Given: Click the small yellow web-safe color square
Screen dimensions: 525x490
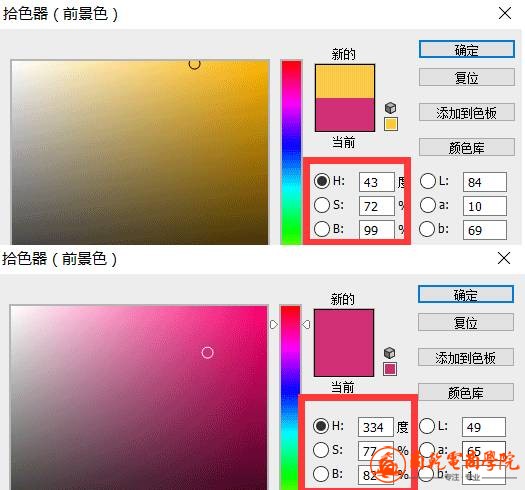Looking at the screenshot, I should pyautogui.click(x=391, y=124).
